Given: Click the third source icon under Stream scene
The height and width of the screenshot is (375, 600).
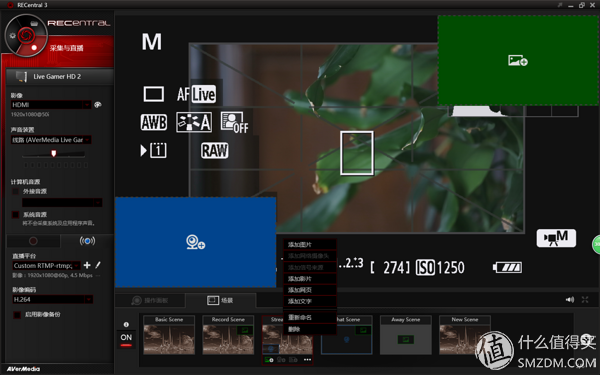Looking at the screenshot, I should pyautogui.click(x=293, y=360).
